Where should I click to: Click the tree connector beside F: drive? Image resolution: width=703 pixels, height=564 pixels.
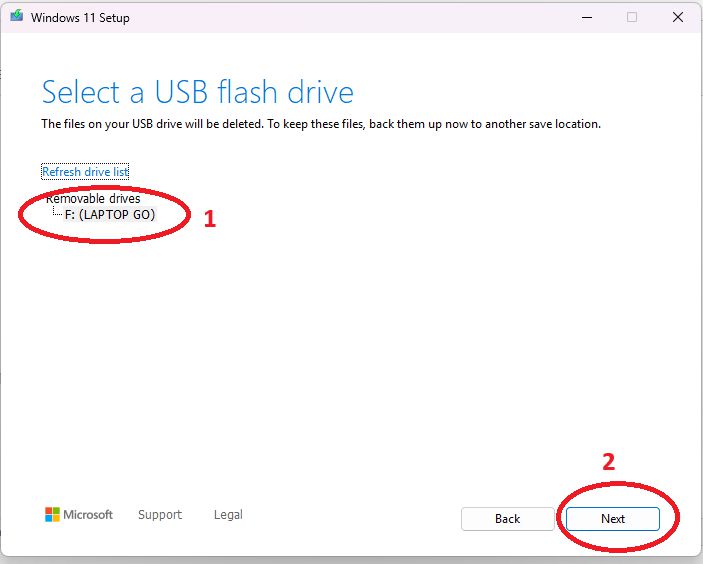[x=57, y=214]
